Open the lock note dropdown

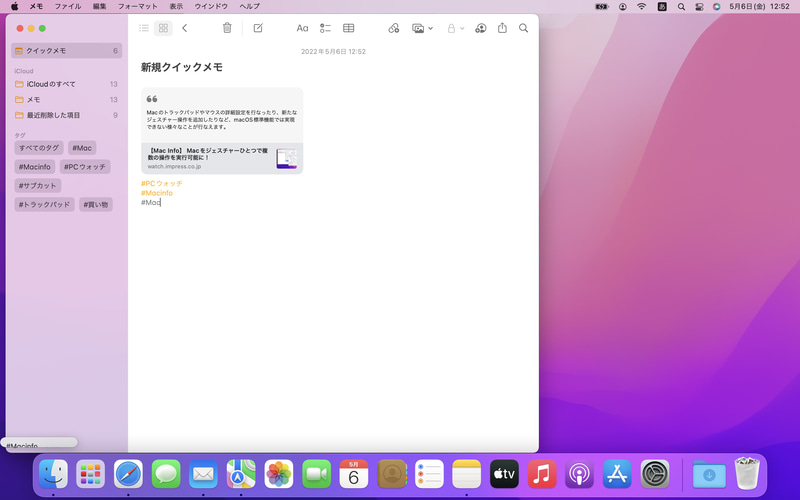(x=455, y=28)
